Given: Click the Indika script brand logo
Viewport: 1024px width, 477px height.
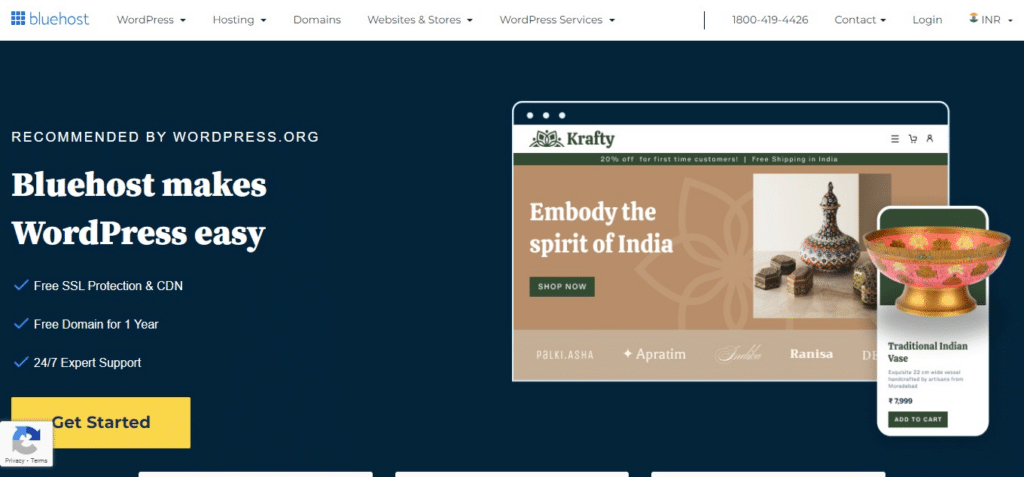Looking at the screenshot, I should pos(739,354).
